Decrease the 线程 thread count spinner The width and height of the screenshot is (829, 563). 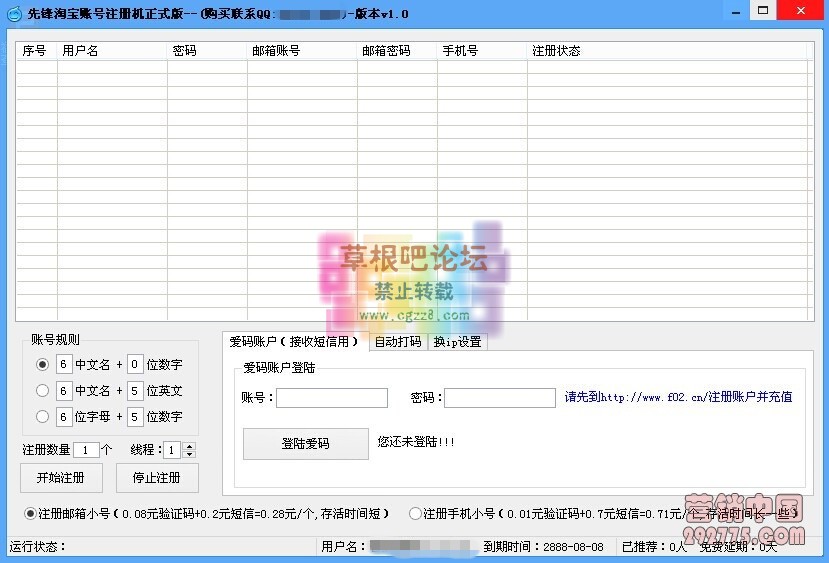tap(189, 454)
